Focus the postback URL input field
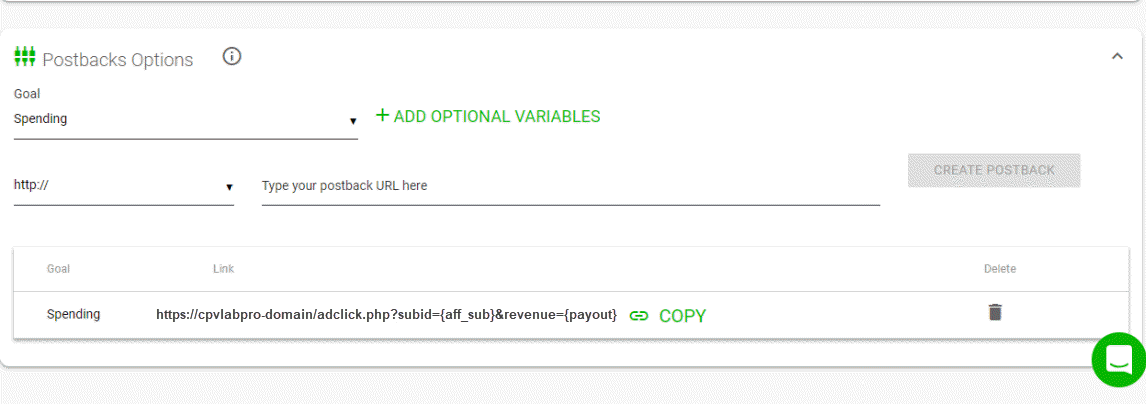This screenshot has width=1146, height=404. click(x=570, y=186)
